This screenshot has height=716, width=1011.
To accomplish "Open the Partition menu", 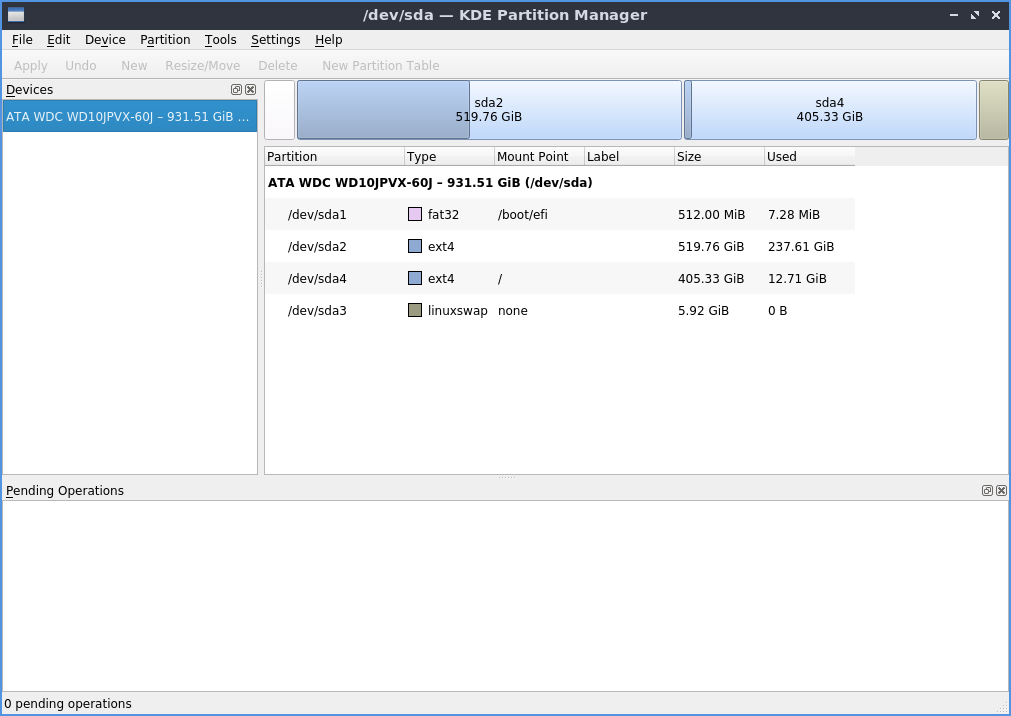I will click(x=165, y=40).
